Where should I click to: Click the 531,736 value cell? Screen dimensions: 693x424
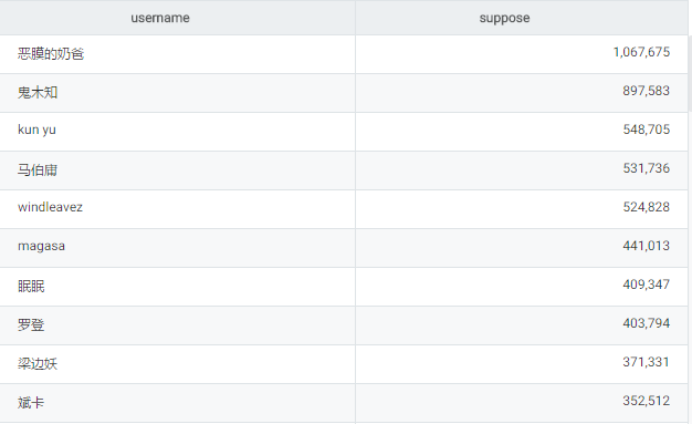point(646,170)
